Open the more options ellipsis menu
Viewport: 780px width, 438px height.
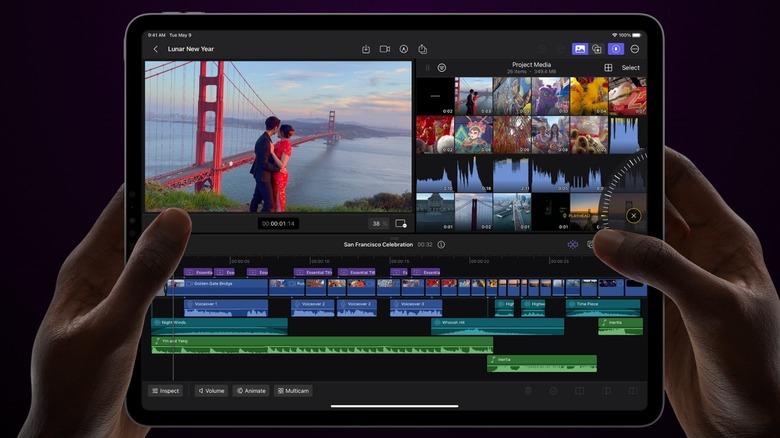(634, 49)
